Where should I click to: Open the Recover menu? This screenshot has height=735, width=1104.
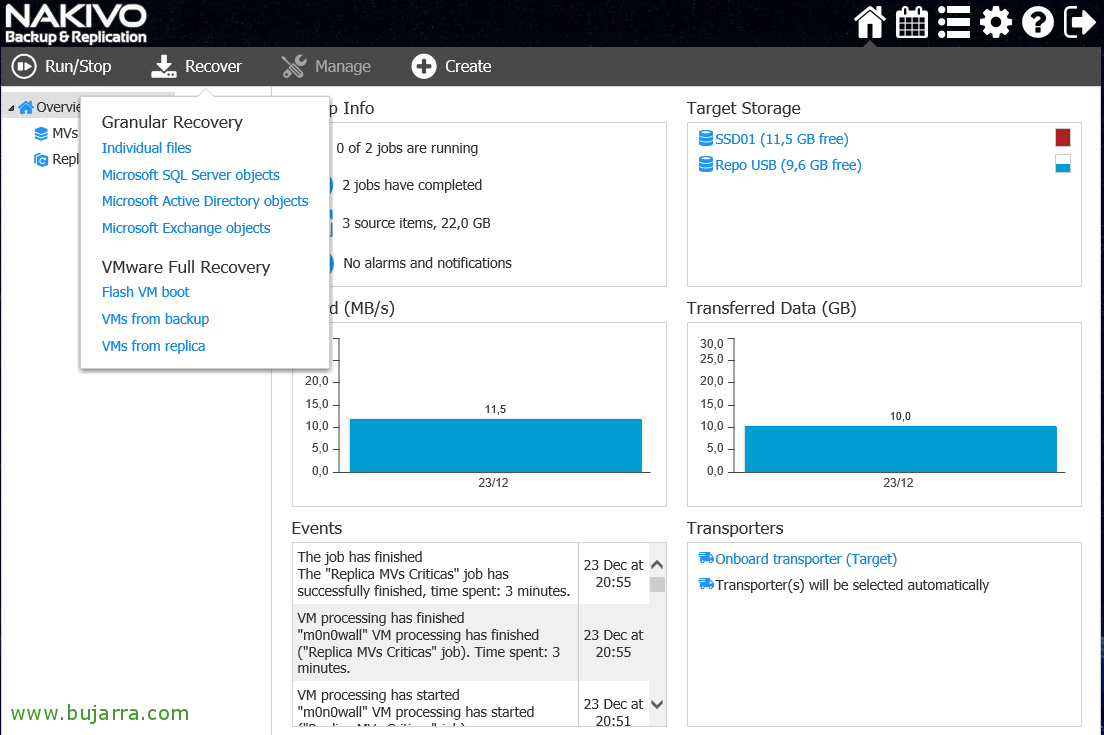196,66
